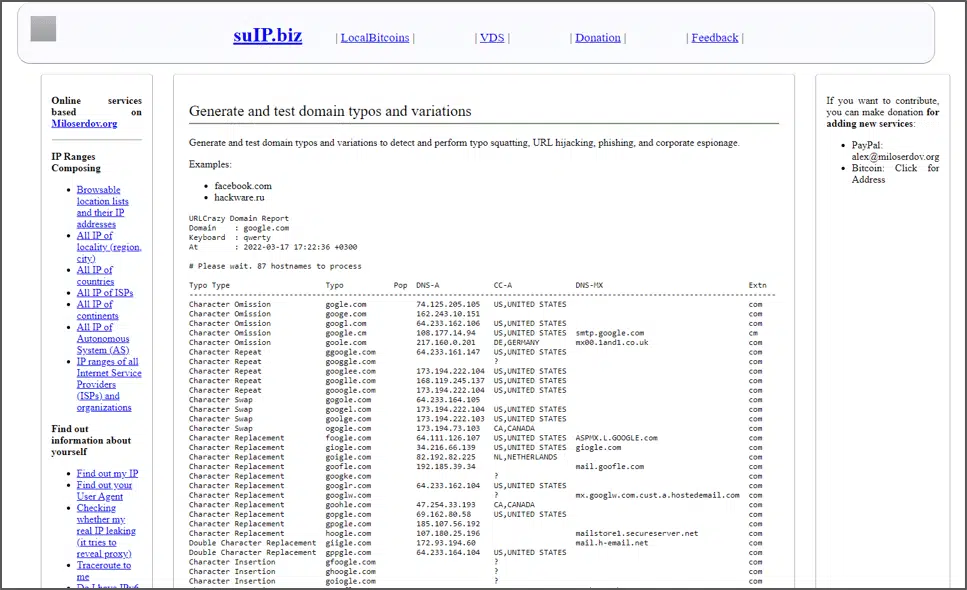Screen dimensions: 967x590
Task: Click the Keyboard : qwerty report line
Action: click(x=229, y=237)
